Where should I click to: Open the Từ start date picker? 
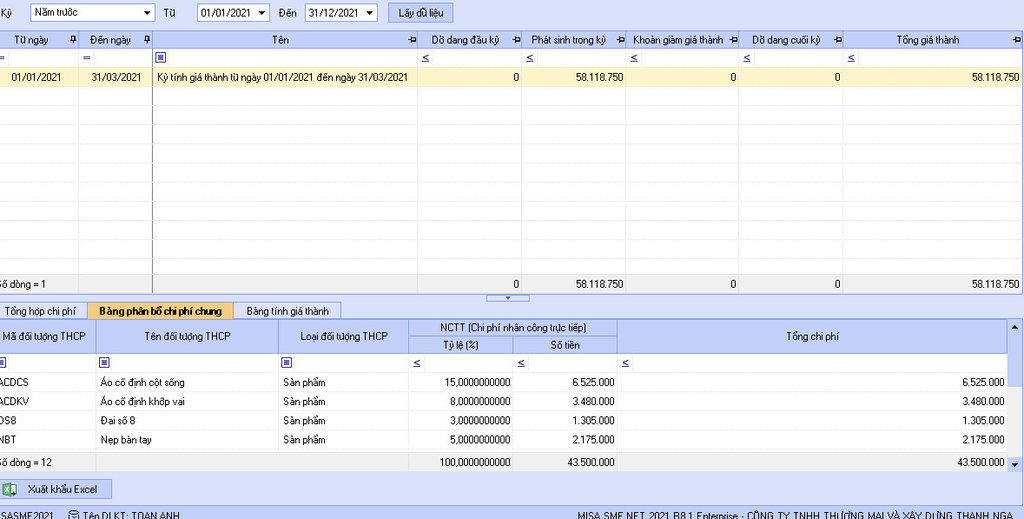[x=263, y=12]
